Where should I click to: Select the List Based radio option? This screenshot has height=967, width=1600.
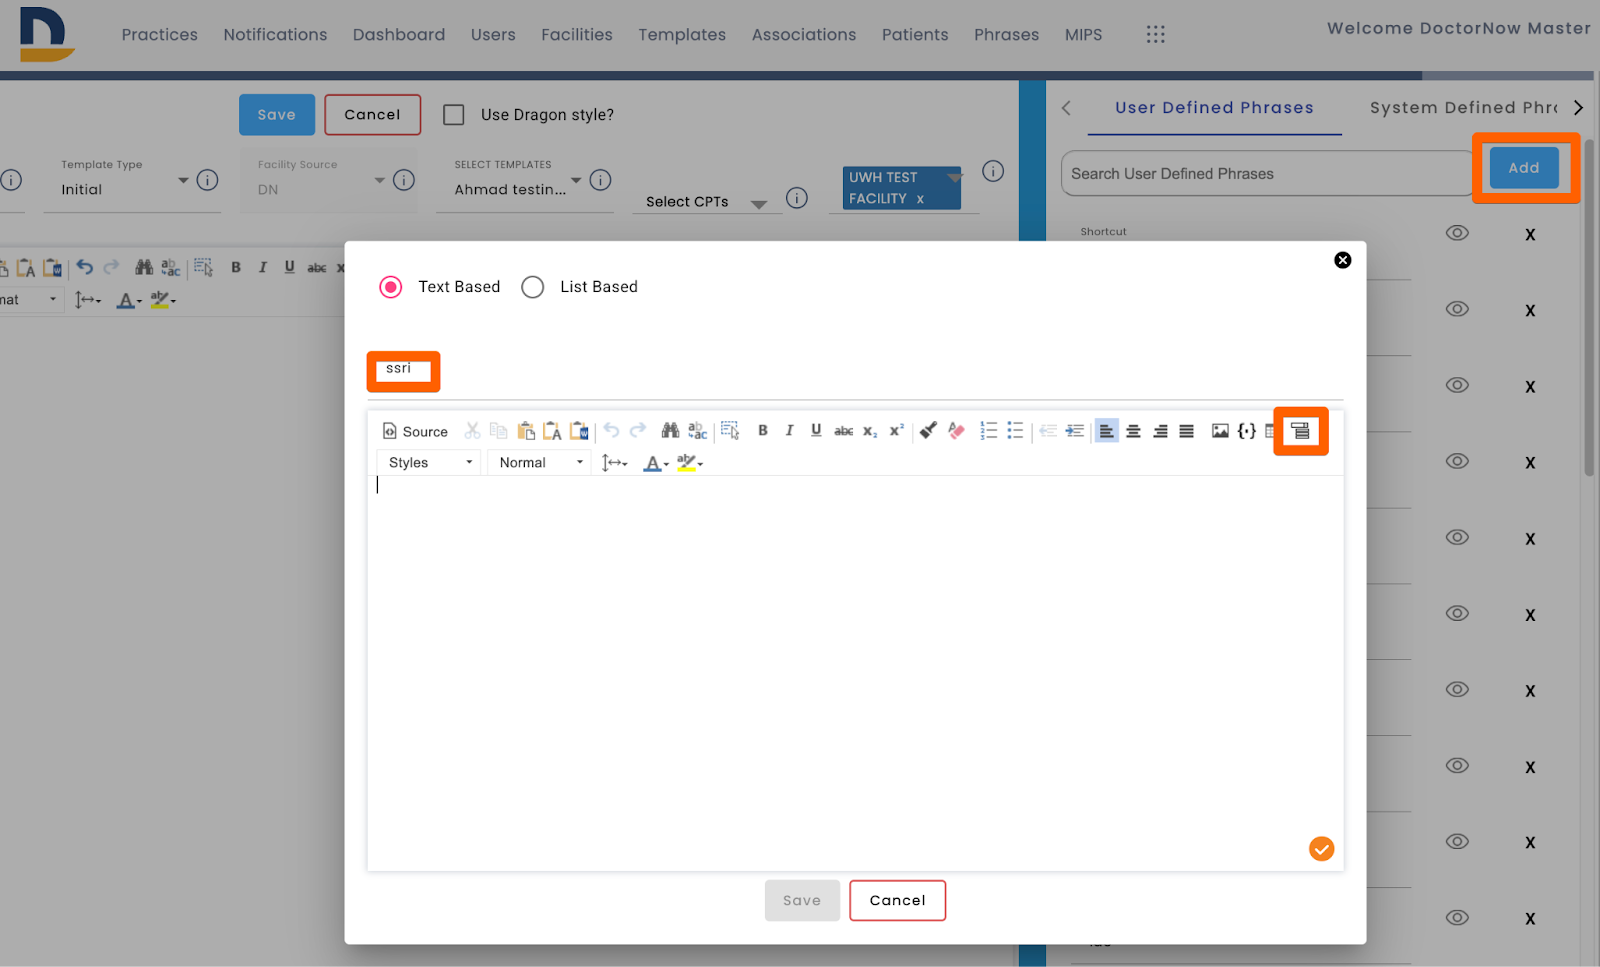pyautogui.click(x=533, y=287)
